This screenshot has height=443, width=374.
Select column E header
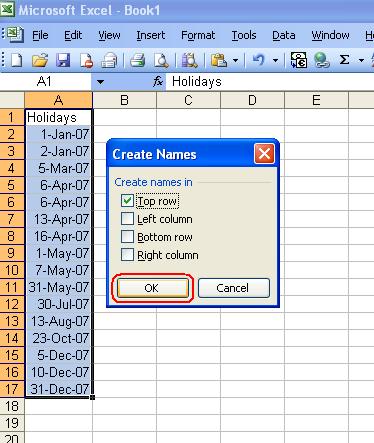click(x=316, y=100)
